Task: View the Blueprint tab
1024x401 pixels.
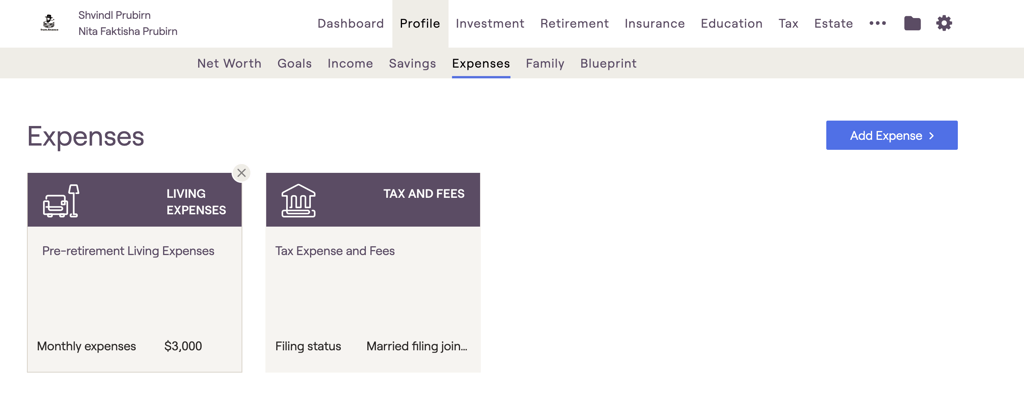Action: [608, 63]
